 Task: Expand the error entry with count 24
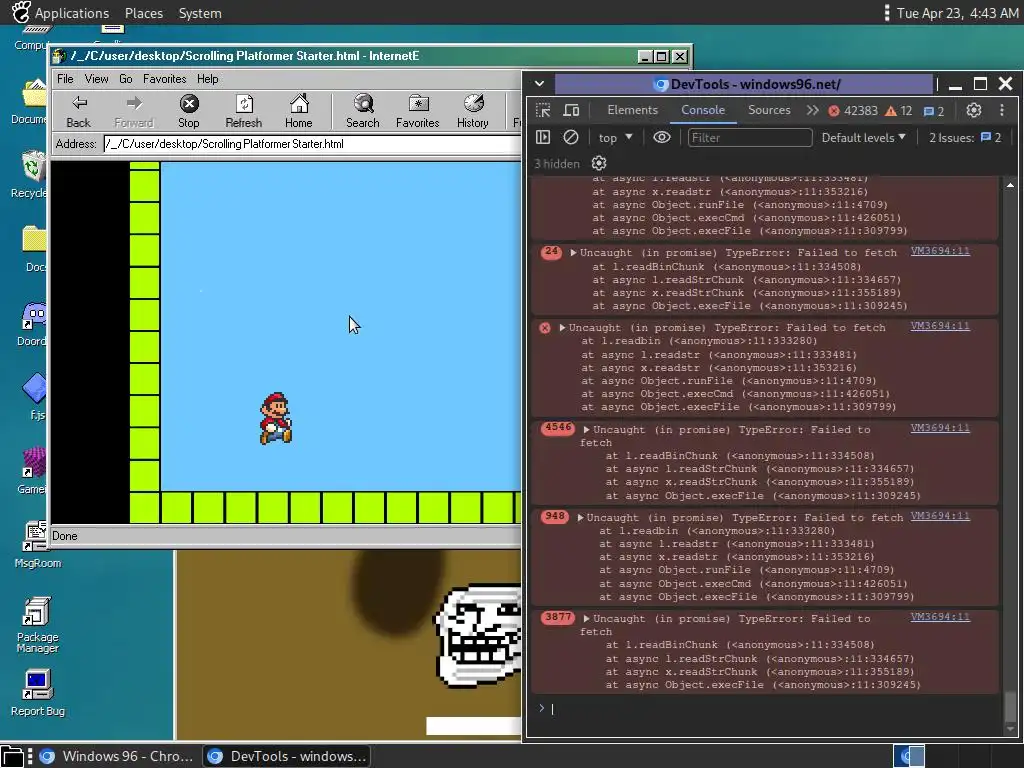(x=573, y=253)
